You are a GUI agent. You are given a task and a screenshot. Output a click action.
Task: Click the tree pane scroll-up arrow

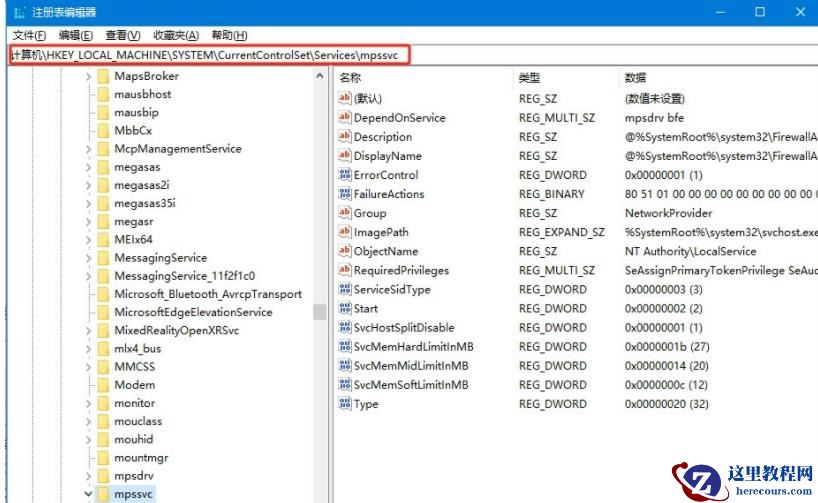tap(320, 76)
